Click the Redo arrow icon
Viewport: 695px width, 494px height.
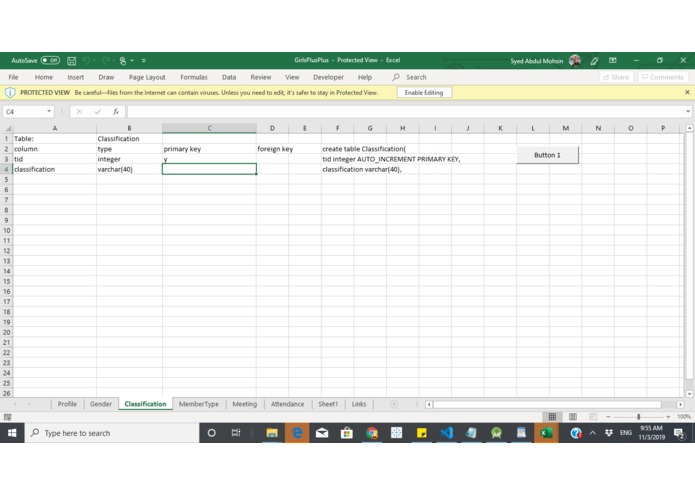105,61
